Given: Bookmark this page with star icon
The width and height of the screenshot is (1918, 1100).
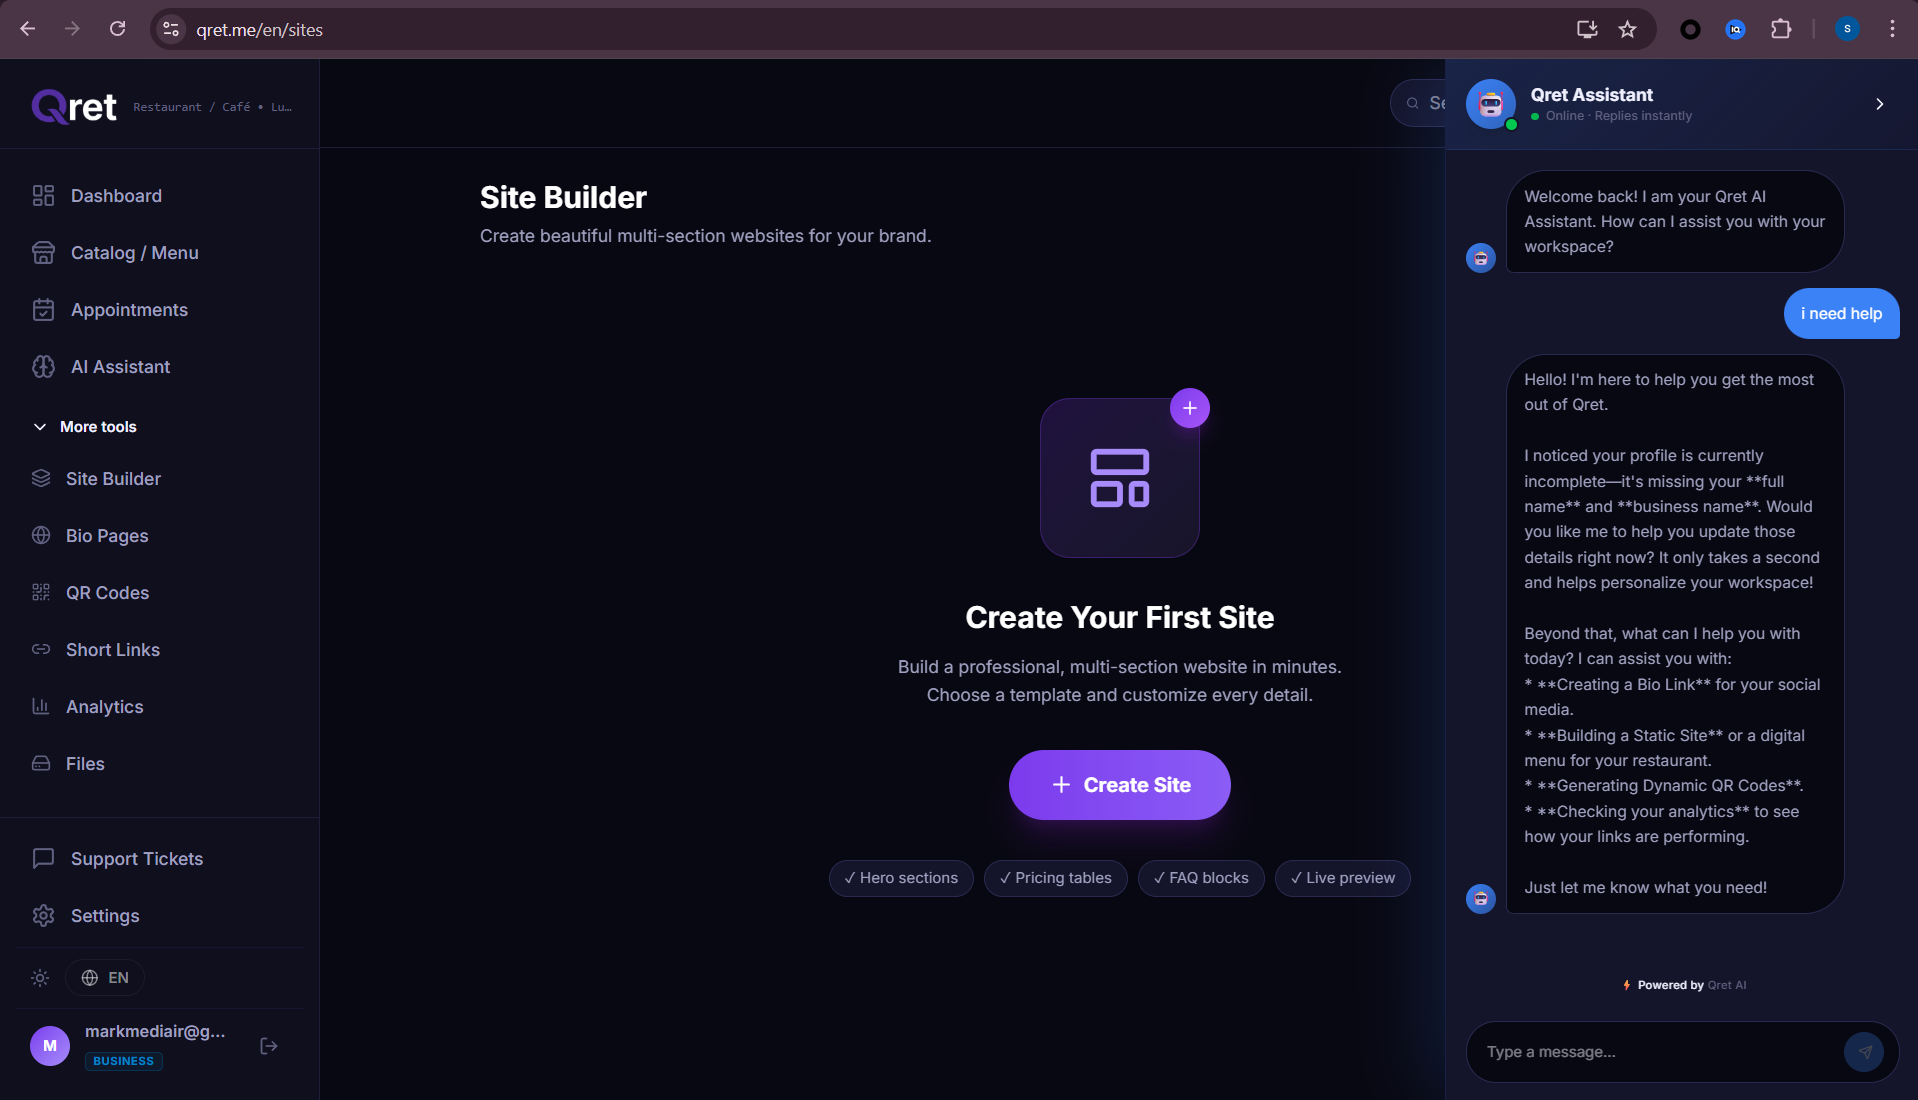Looking at the screenshot, I should click(x=1628, y=29).
